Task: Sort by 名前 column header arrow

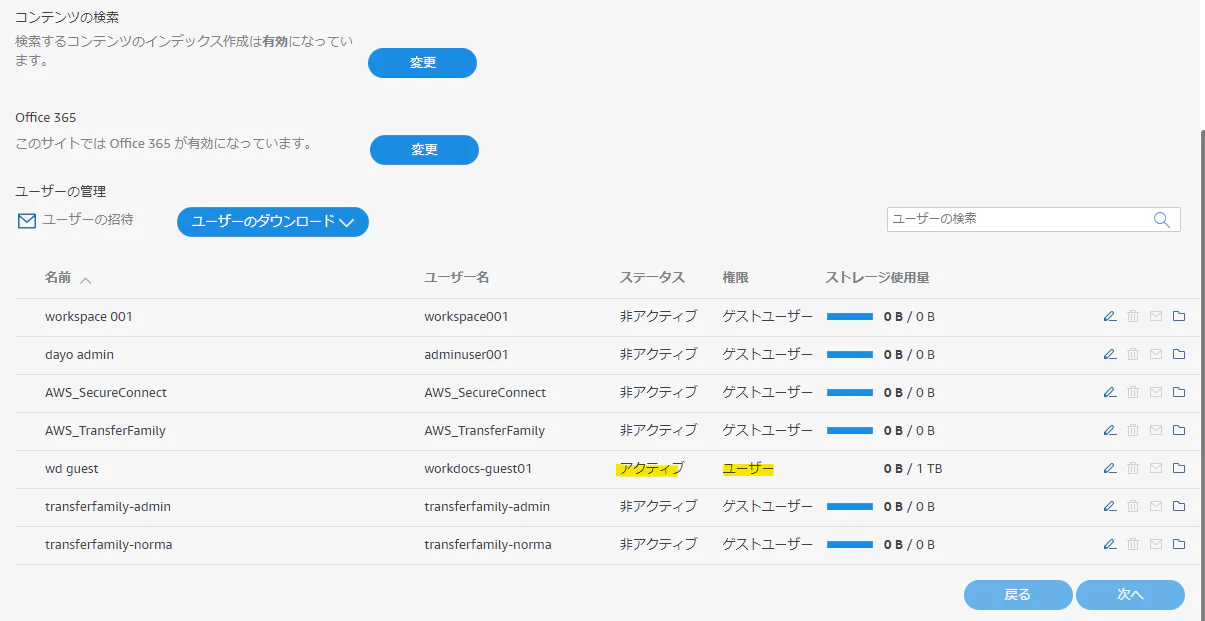Action: click(85, 279)
